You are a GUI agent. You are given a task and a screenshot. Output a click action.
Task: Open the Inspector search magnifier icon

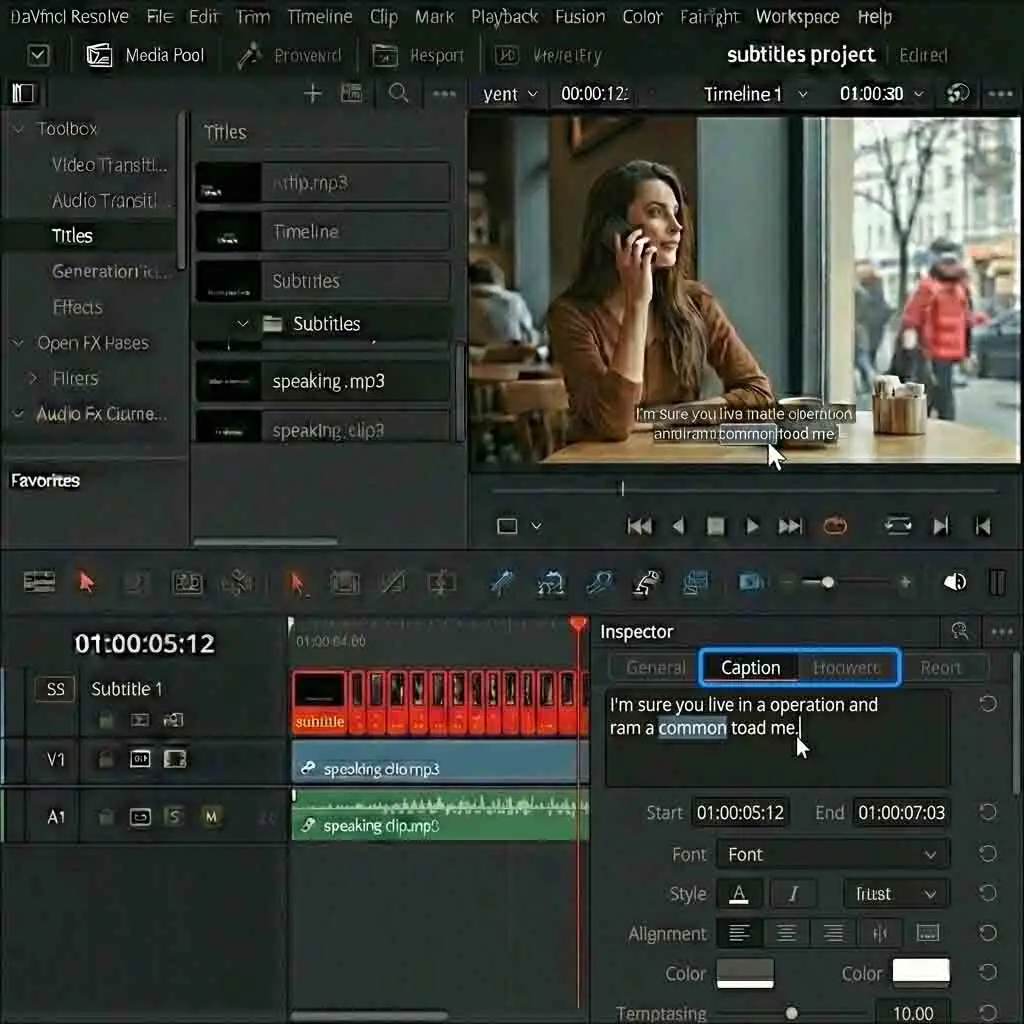point(959,632)
